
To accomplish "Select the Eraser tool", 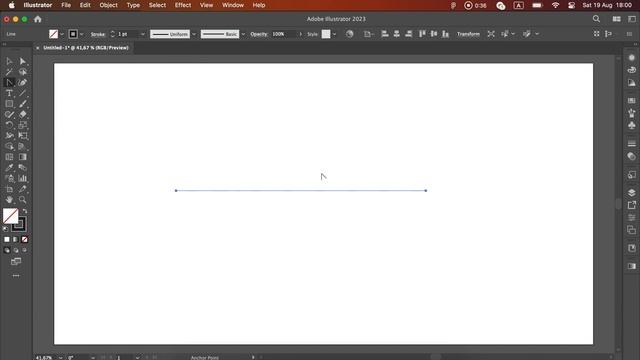I will pyautogui.click(x=23, y=114).
